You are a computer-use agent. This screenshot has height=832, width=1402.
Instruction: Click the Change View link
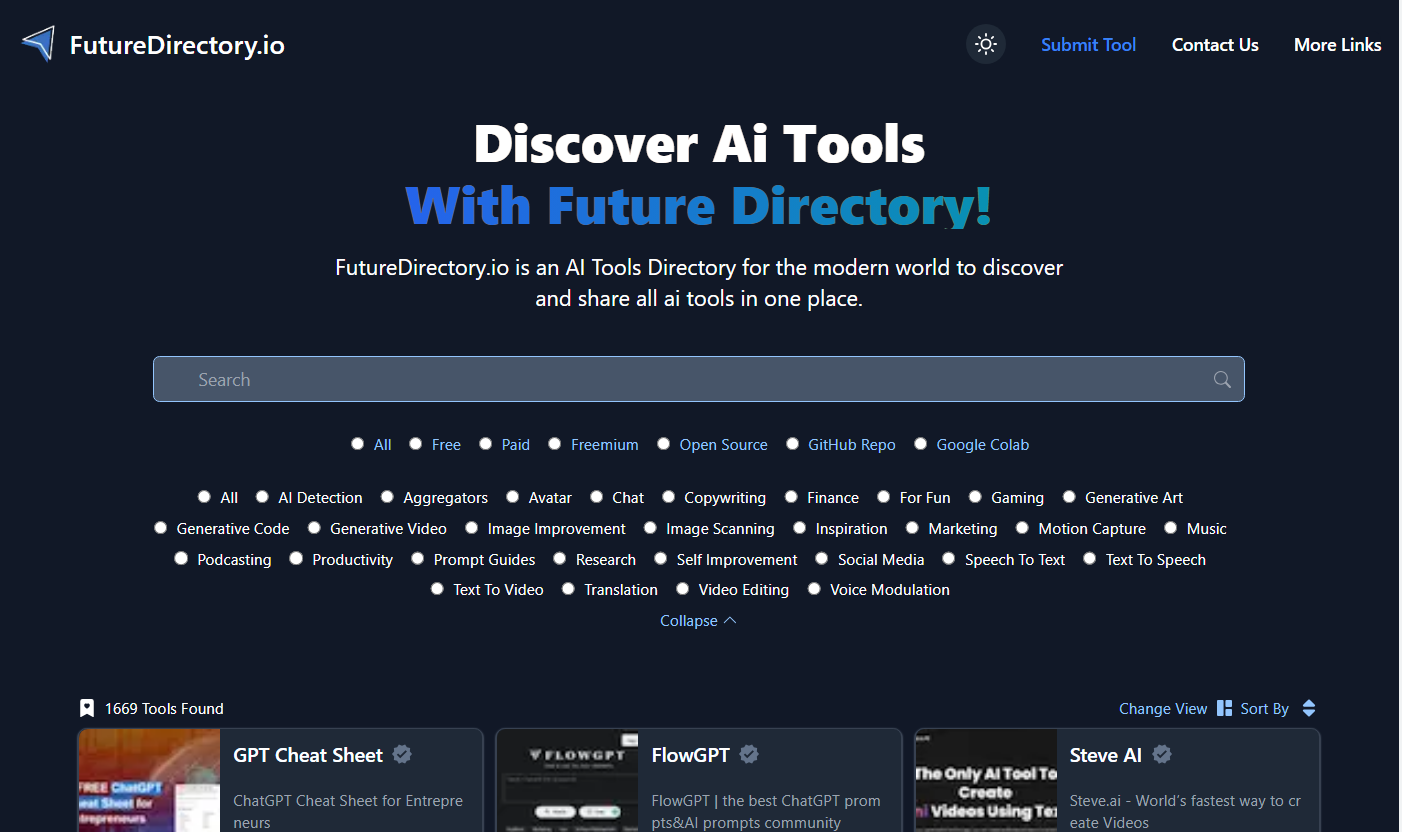pos(1163,708)
